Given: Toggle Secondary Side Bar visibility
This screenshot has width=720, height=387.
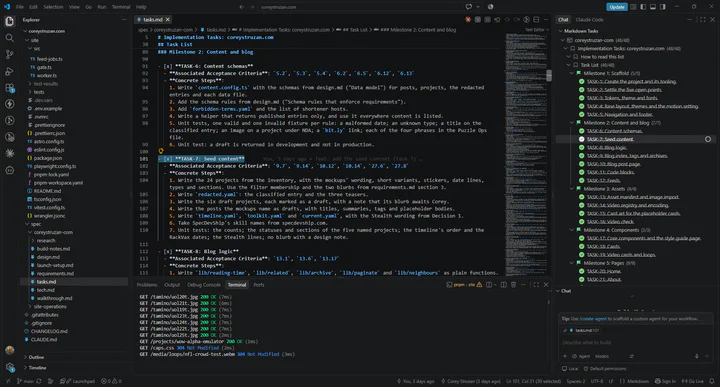Looking at the screenshot, I should [x=663, y=7].
